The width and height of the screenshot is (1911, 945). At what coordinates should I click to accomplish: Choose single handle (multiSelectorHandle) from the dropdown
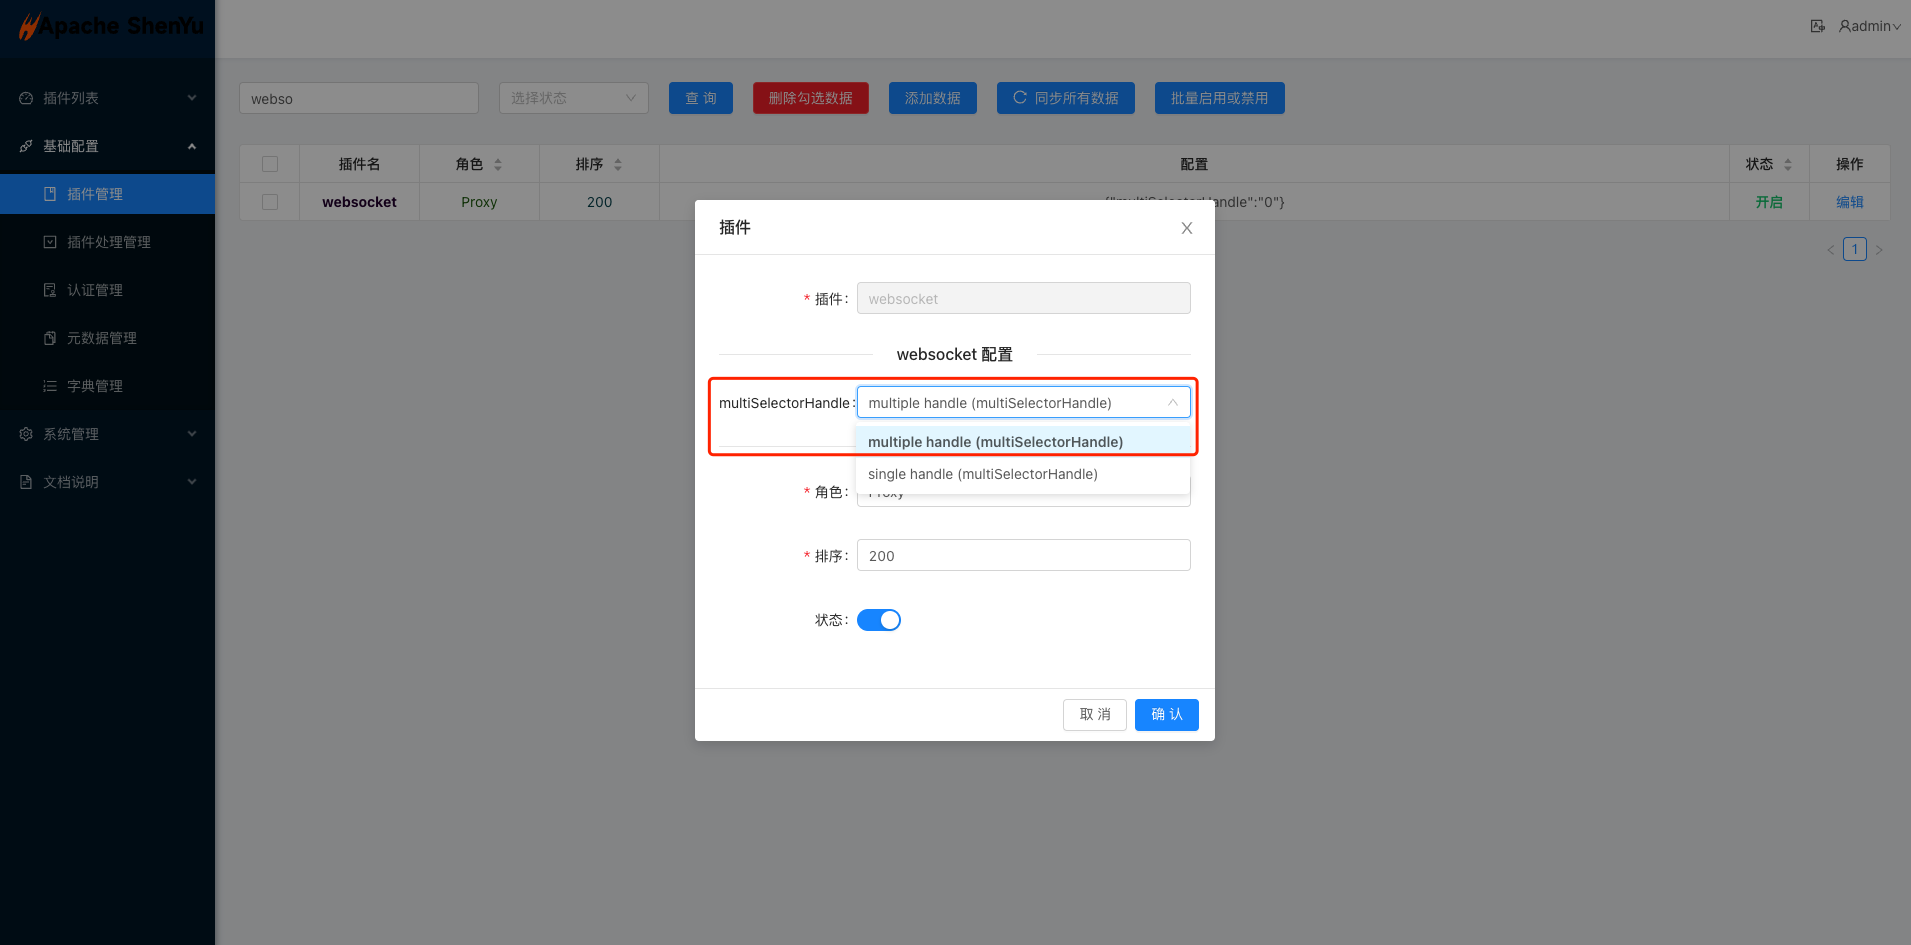point(982,473)
